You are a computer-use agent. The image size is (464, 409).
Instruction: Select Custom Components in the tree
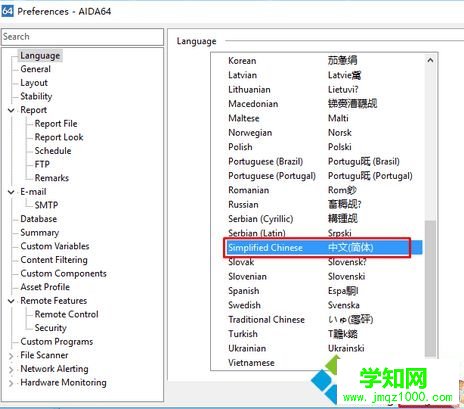[63, 273]
